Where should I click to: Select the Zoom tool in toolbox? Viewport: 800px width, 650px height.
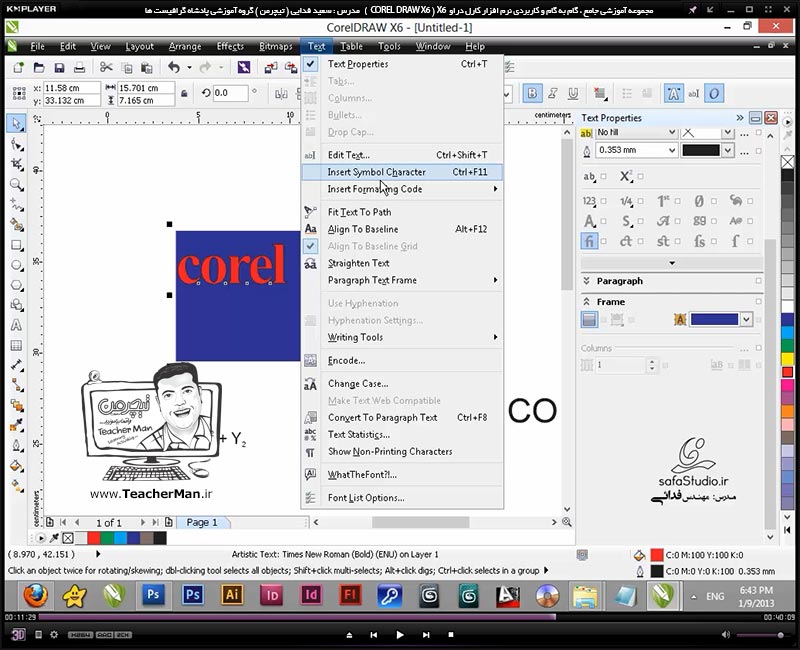16,185
